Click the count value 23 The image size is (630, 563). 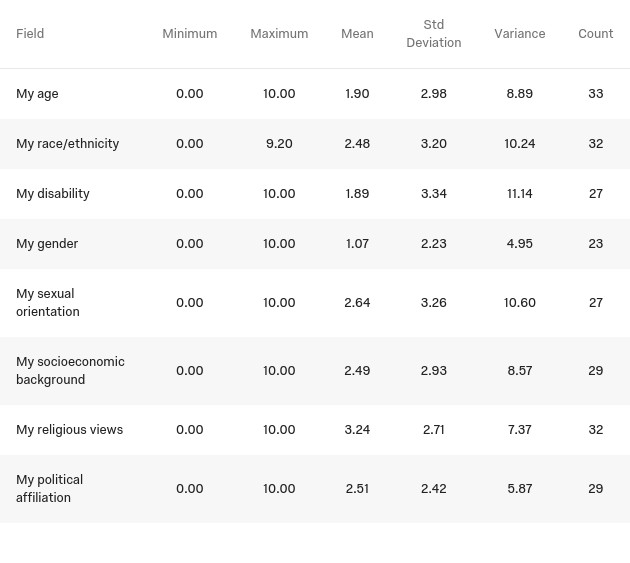596,244
